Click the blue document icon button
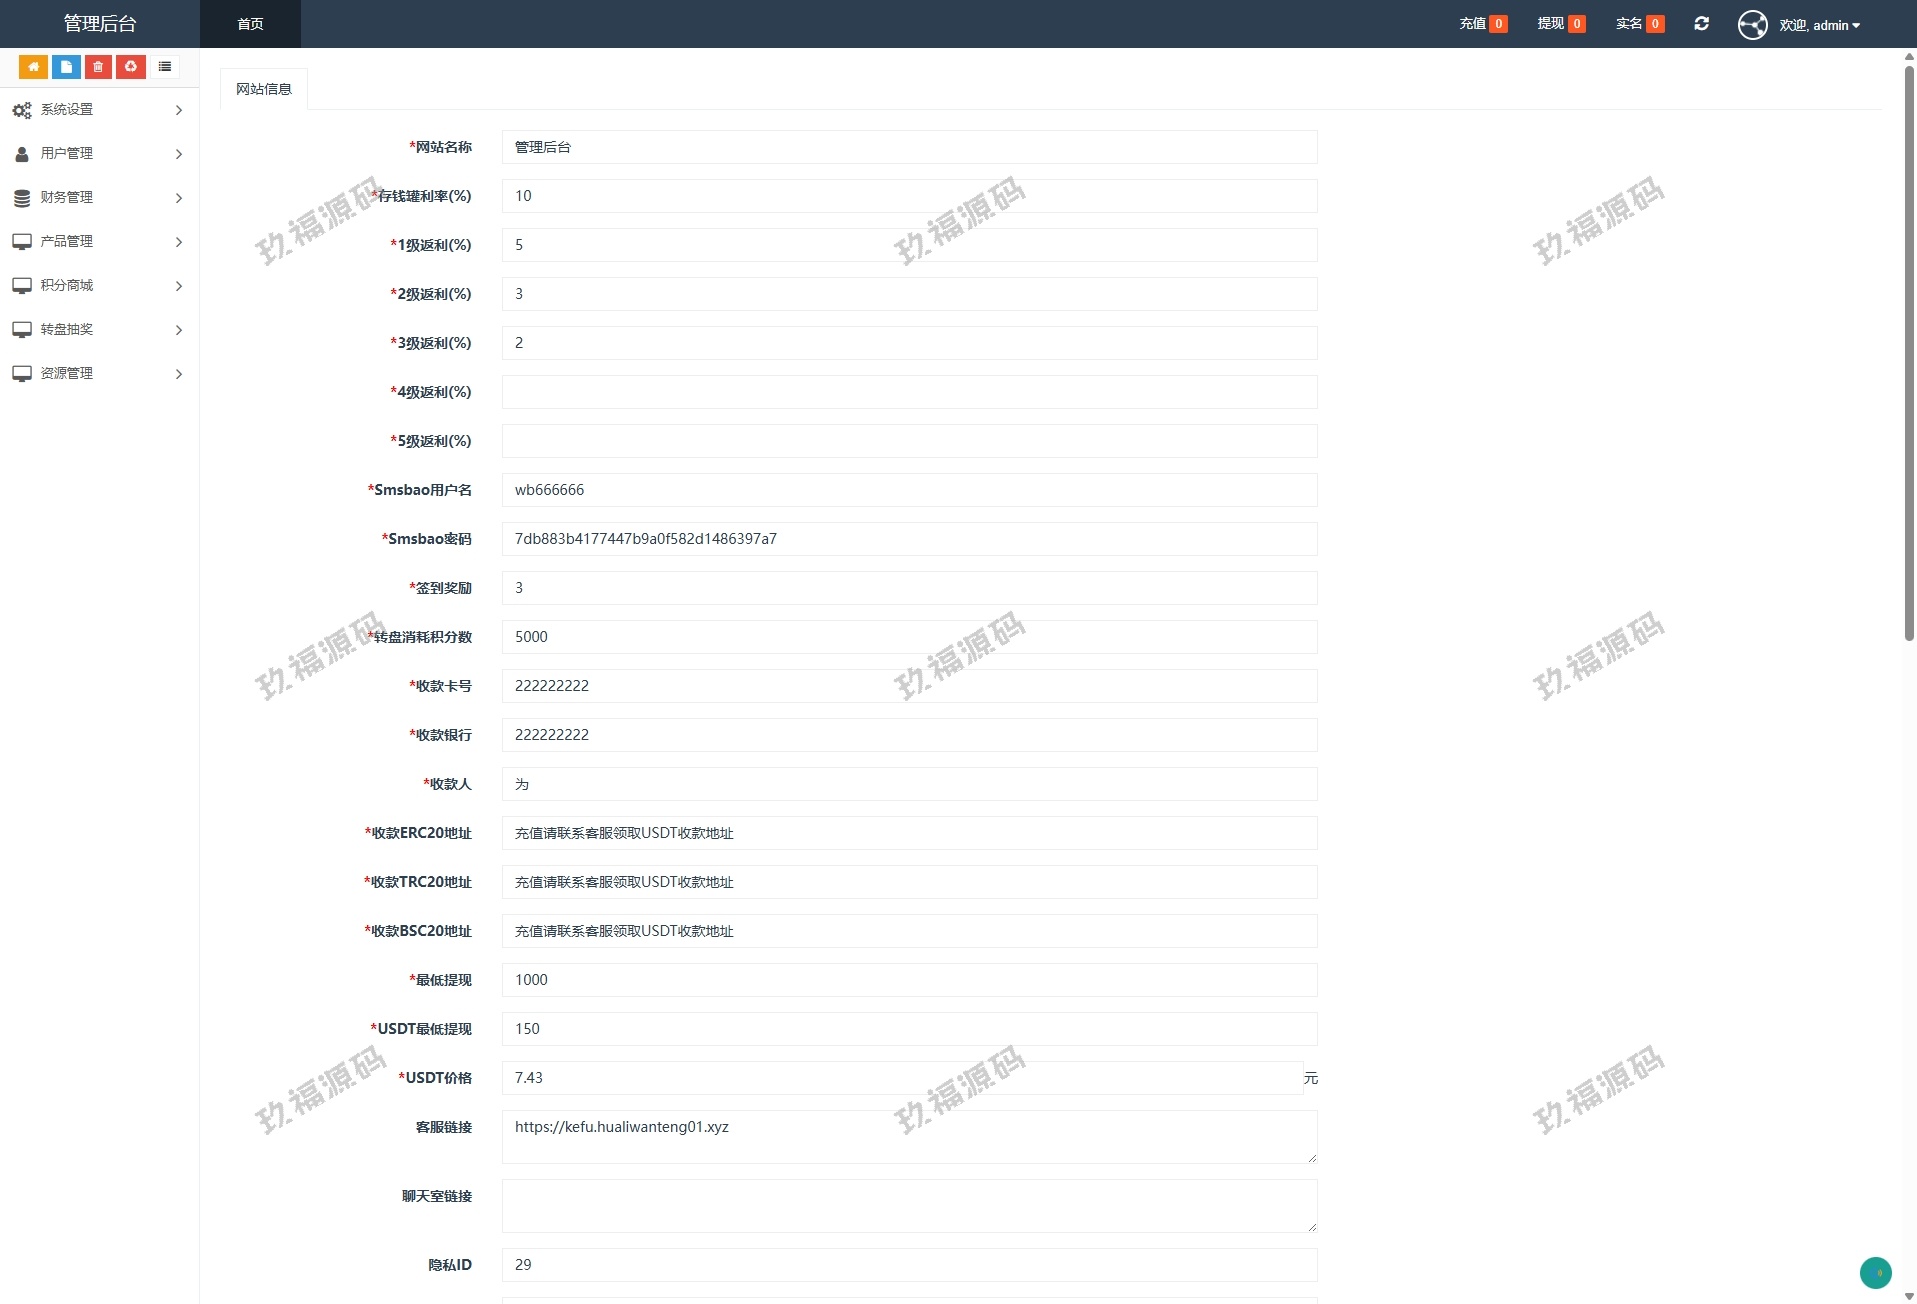This screenshot has width=1917, height=1304. pos(66,67)
